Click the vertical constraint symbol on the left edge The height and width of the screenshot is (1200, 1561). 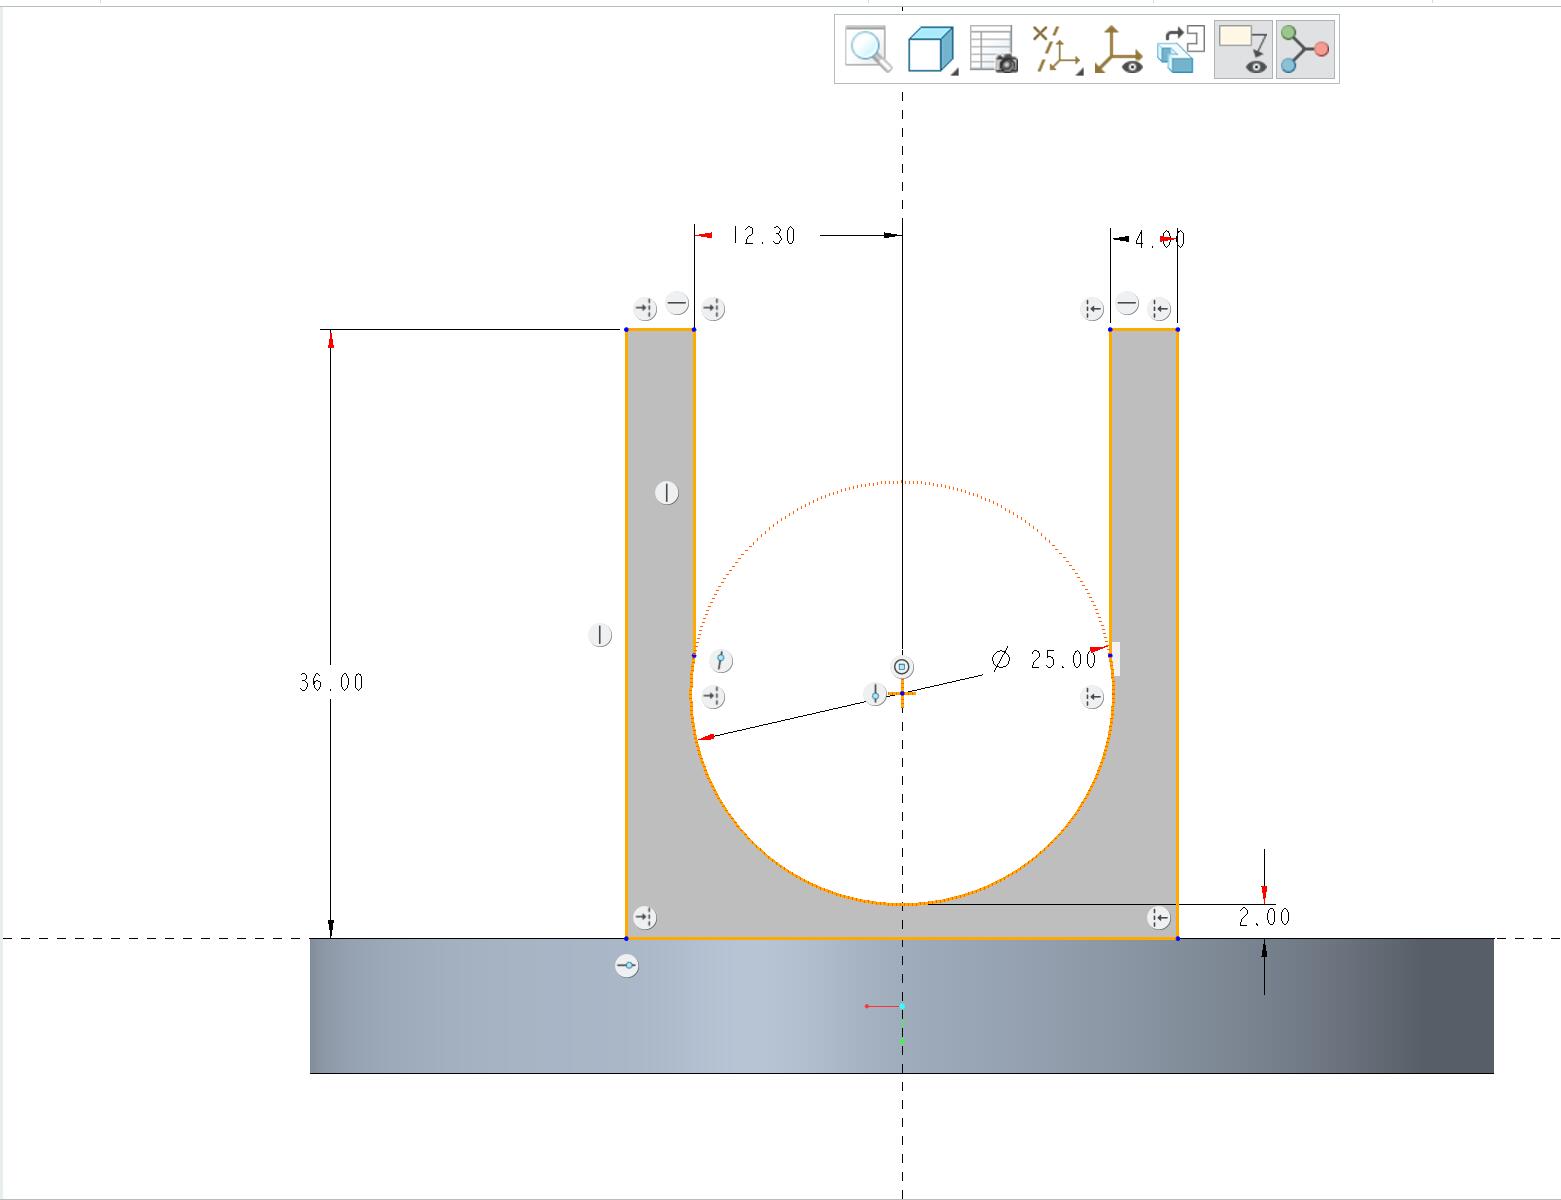tap(600, 635)
